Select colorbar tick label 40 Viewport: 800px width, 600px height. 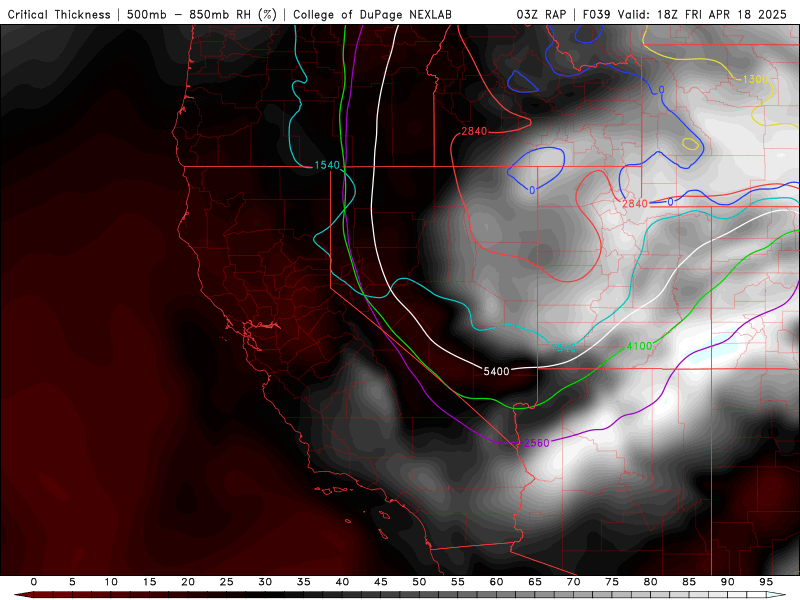click(x=342, y=582)
